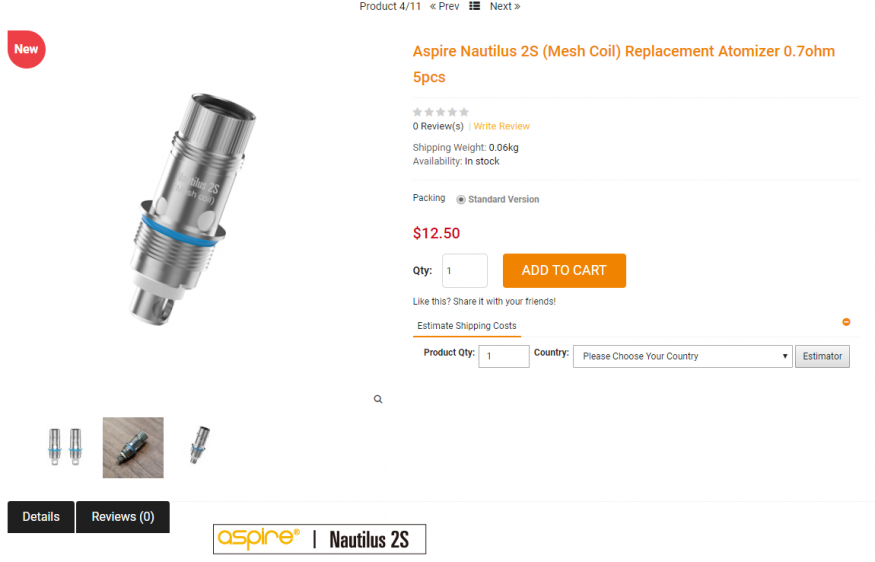
Task: Open the Reviews (0) tab
Action: point(123,517)
